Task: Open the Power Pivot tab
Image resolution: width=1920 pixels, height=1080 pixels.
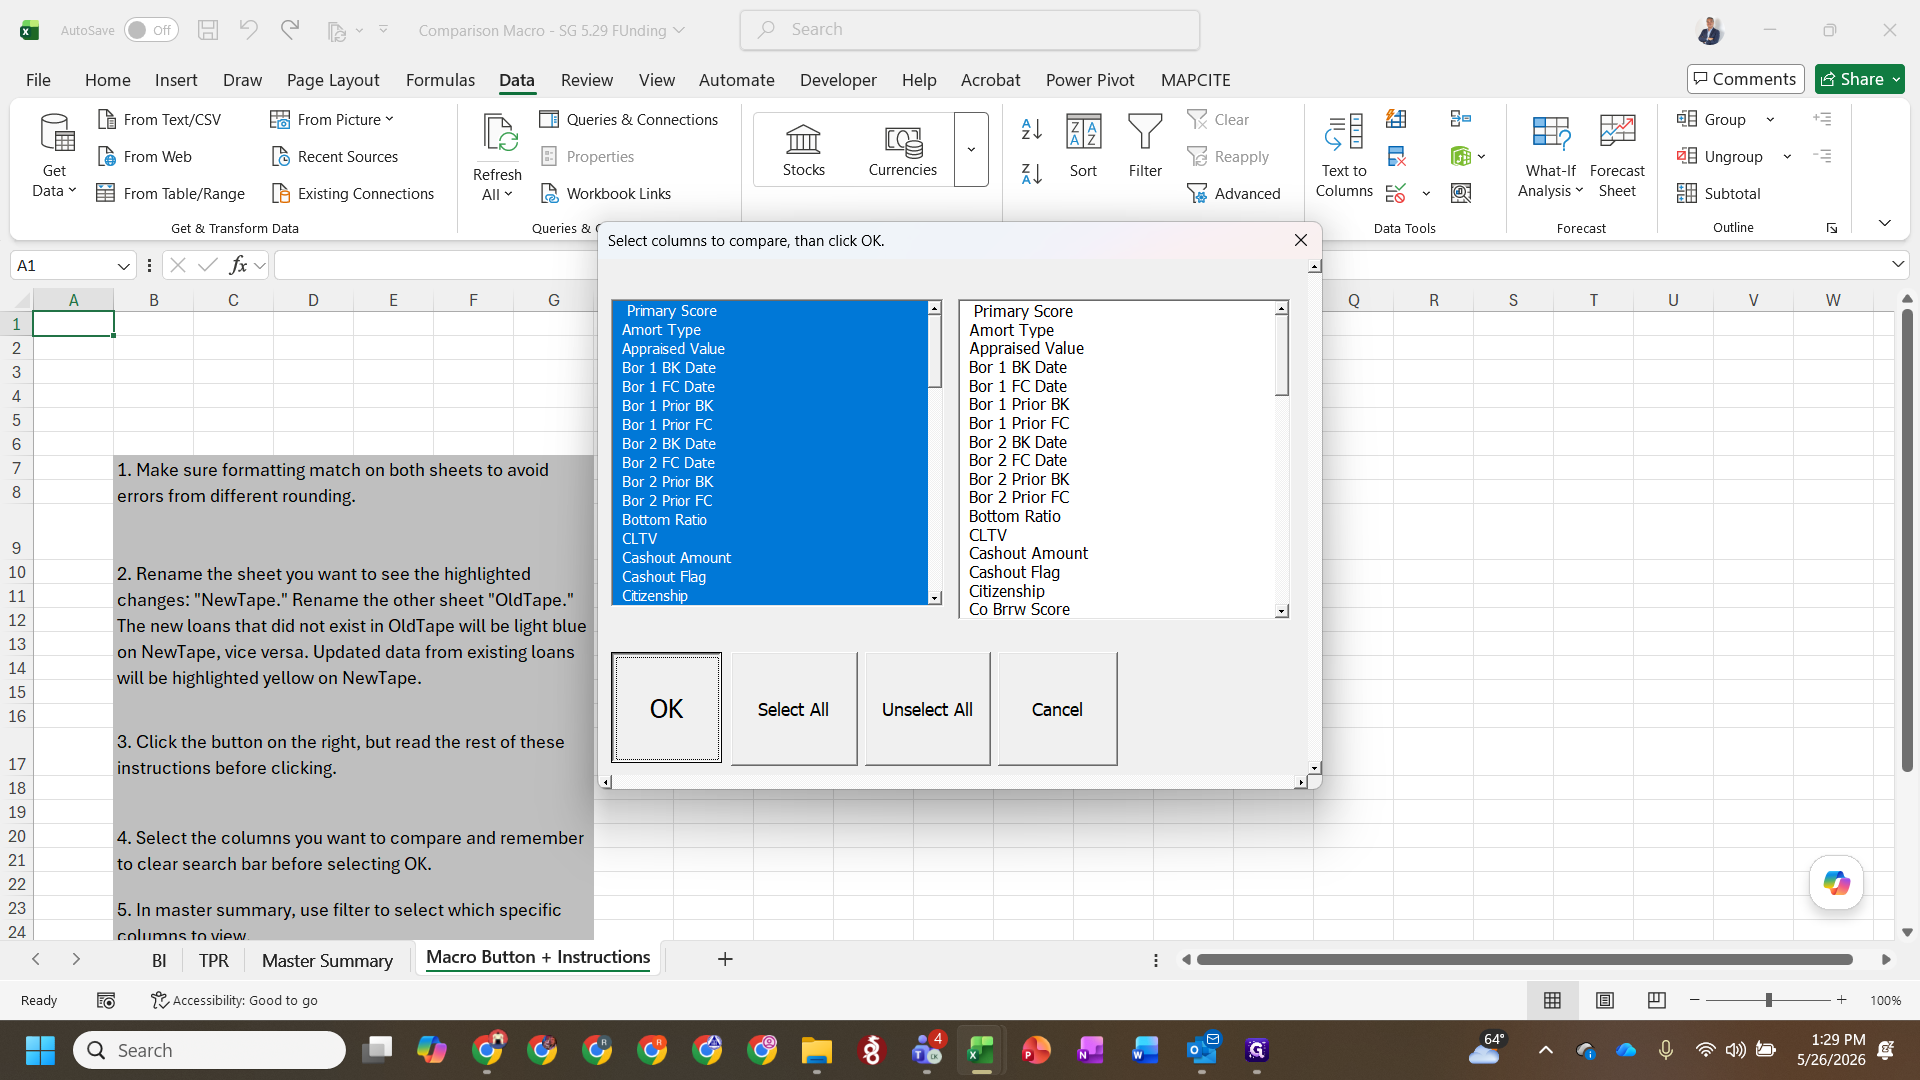Action: click(1090, 80)
